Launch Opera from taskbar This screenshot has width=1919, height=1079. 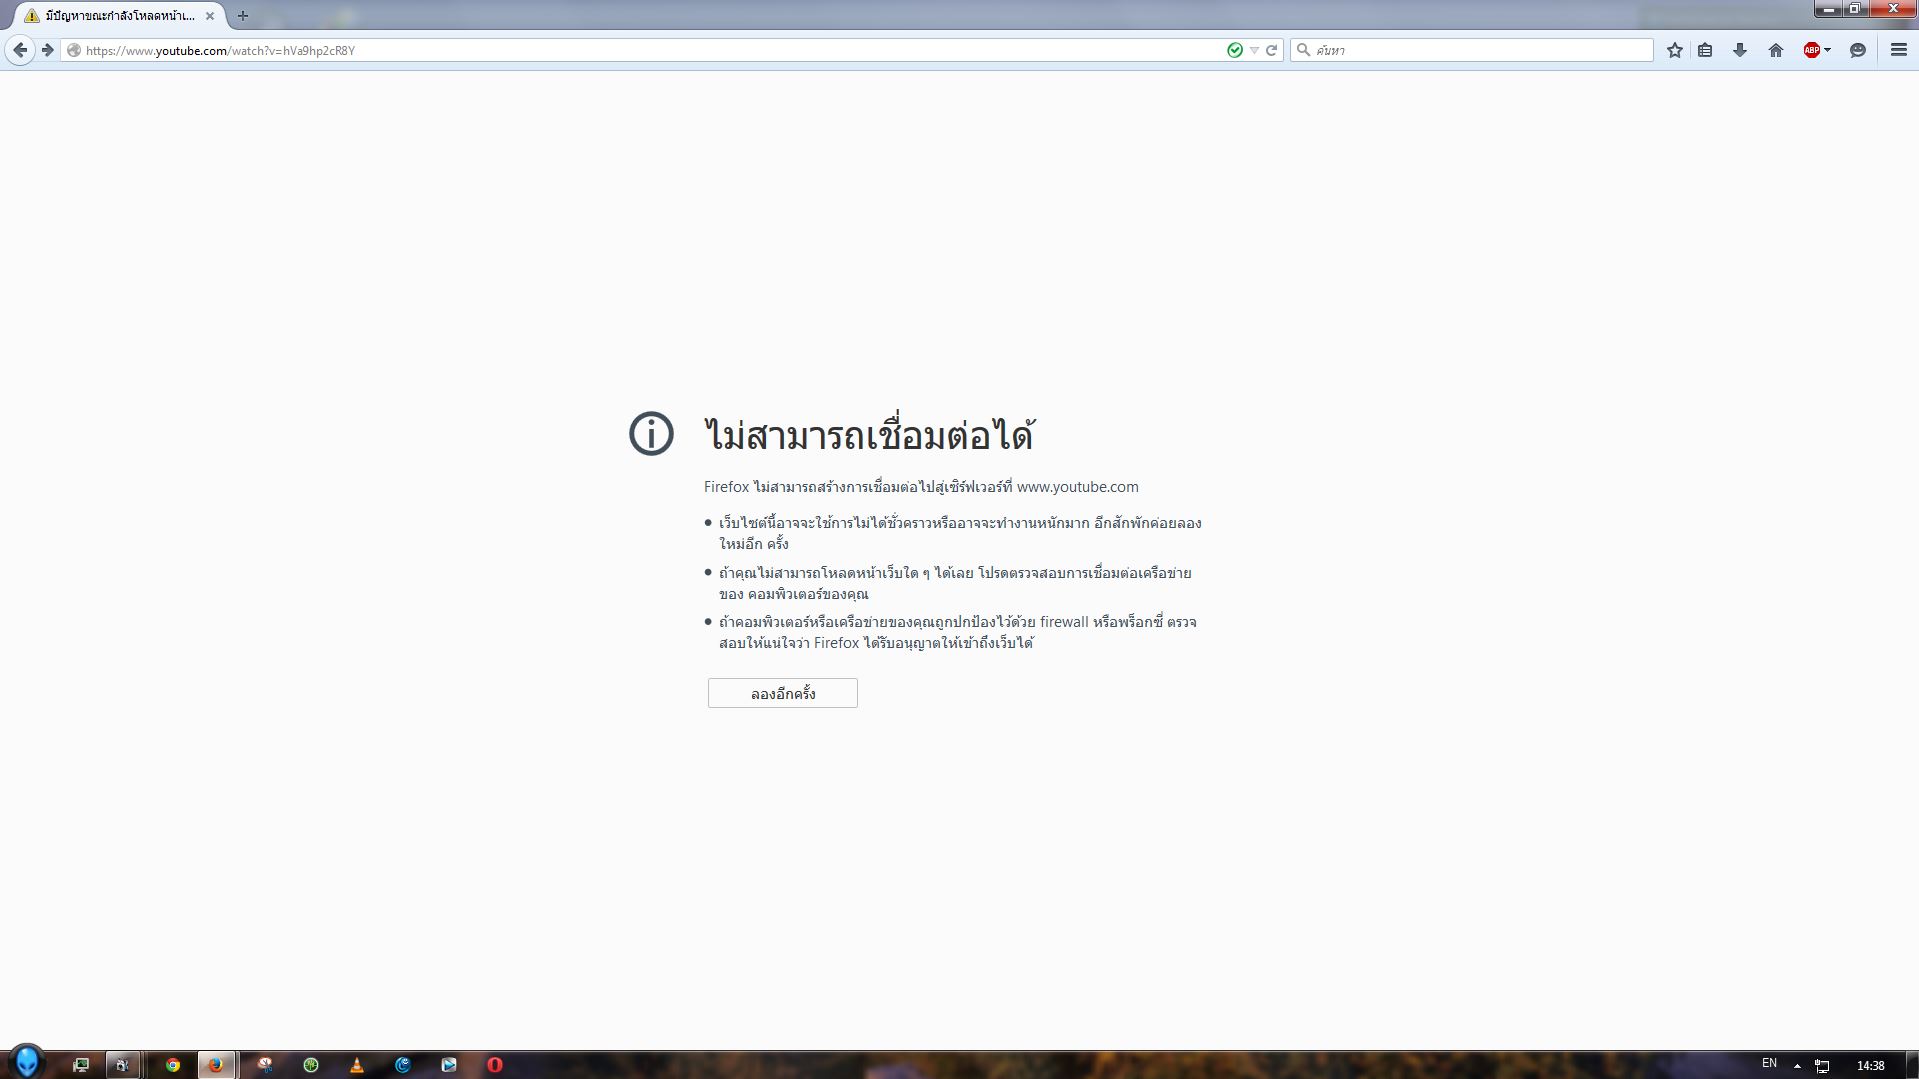pyautogui.click(x=495, y=1065)
